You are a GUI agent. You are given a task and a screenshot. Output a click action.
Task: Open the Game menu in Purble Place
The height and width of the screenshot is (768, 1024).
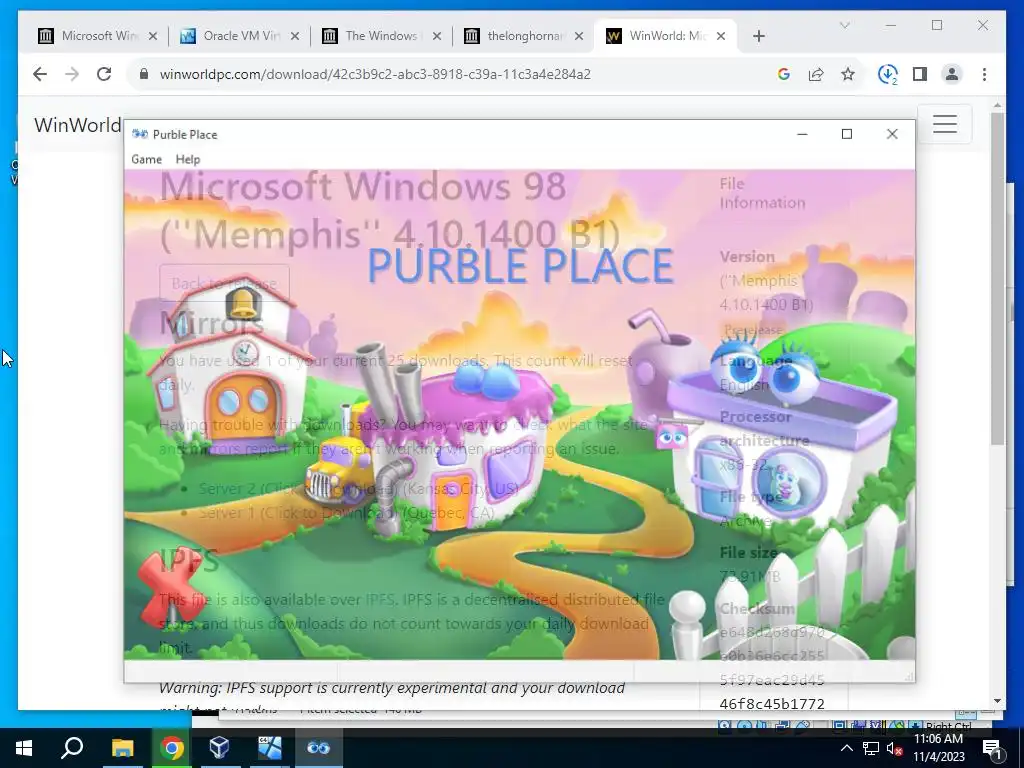tap(146, 159)
